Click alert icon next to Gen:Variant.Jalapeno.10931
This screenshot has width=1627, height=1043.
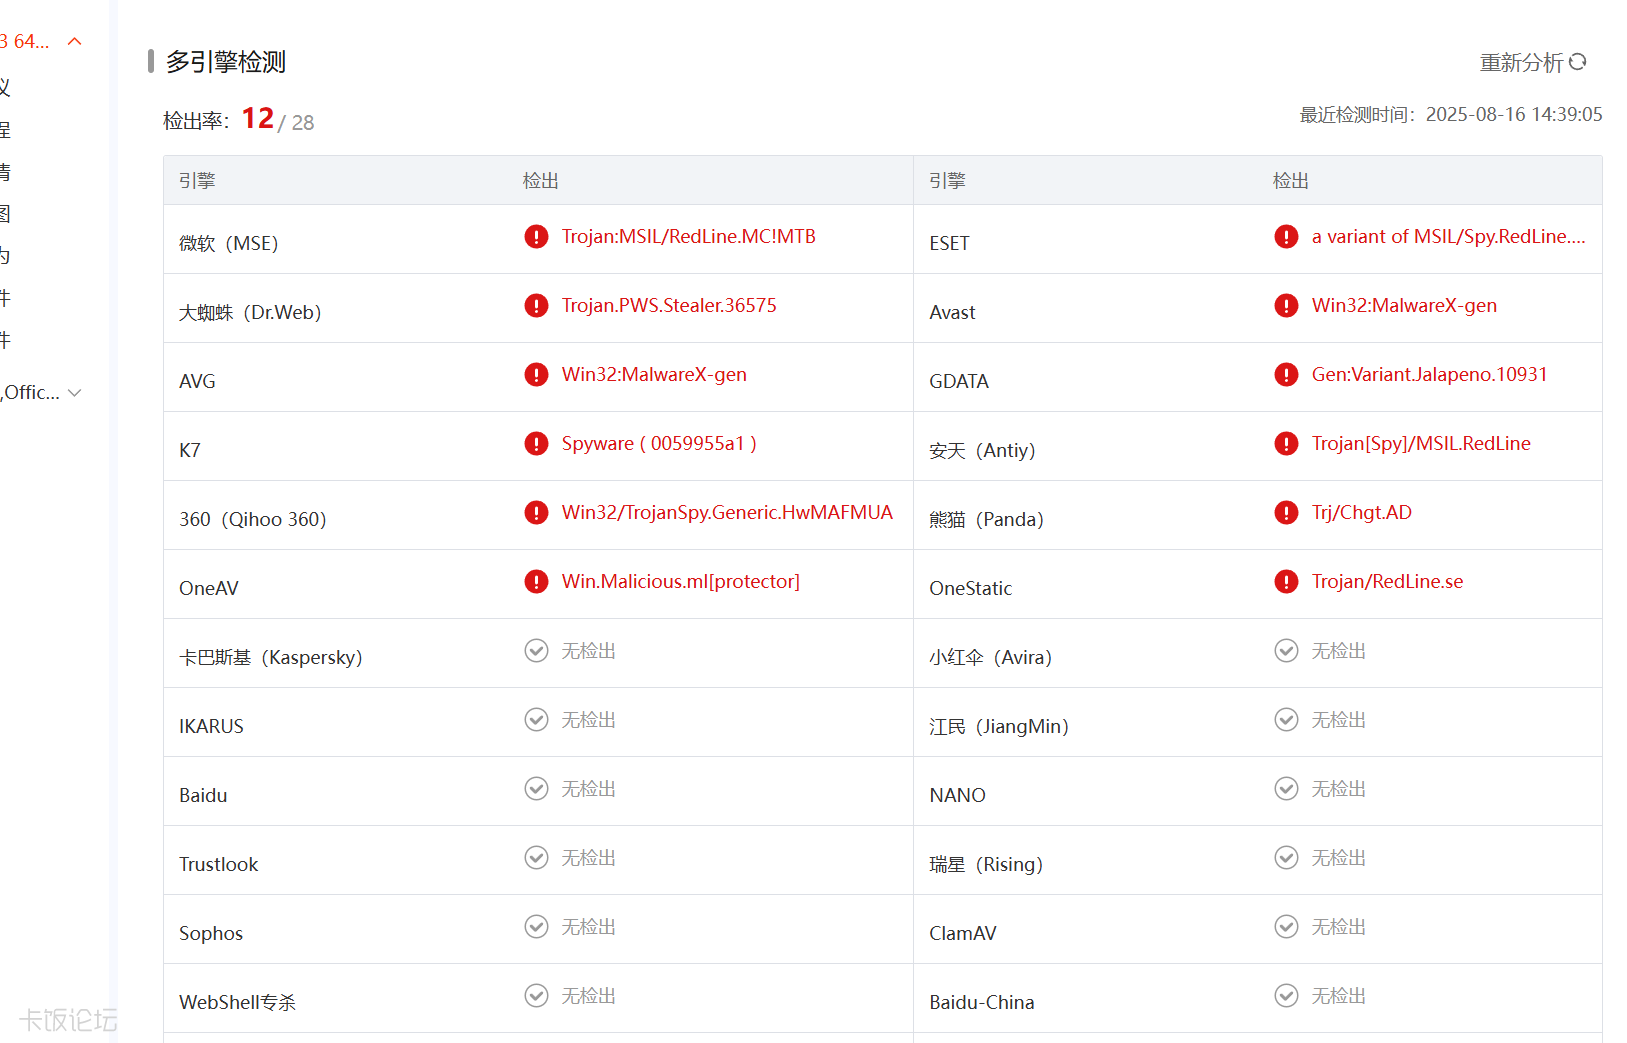tap(1286, 375)
